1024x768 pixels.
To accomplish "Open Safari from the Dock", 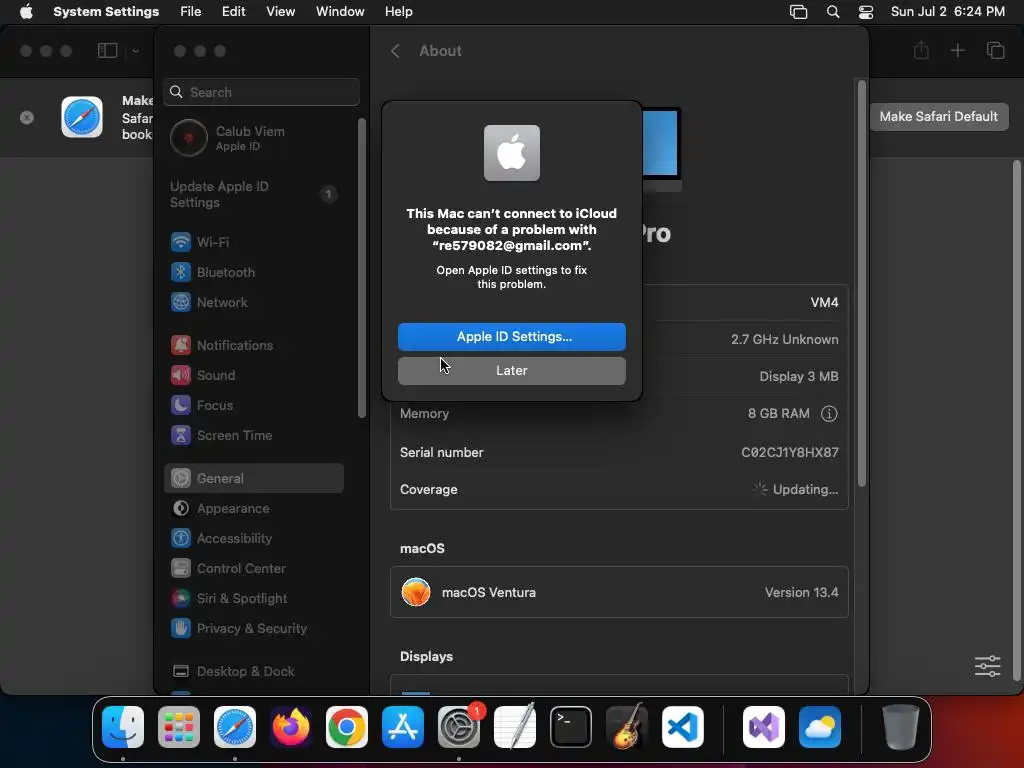I will (x=235, y=727).
